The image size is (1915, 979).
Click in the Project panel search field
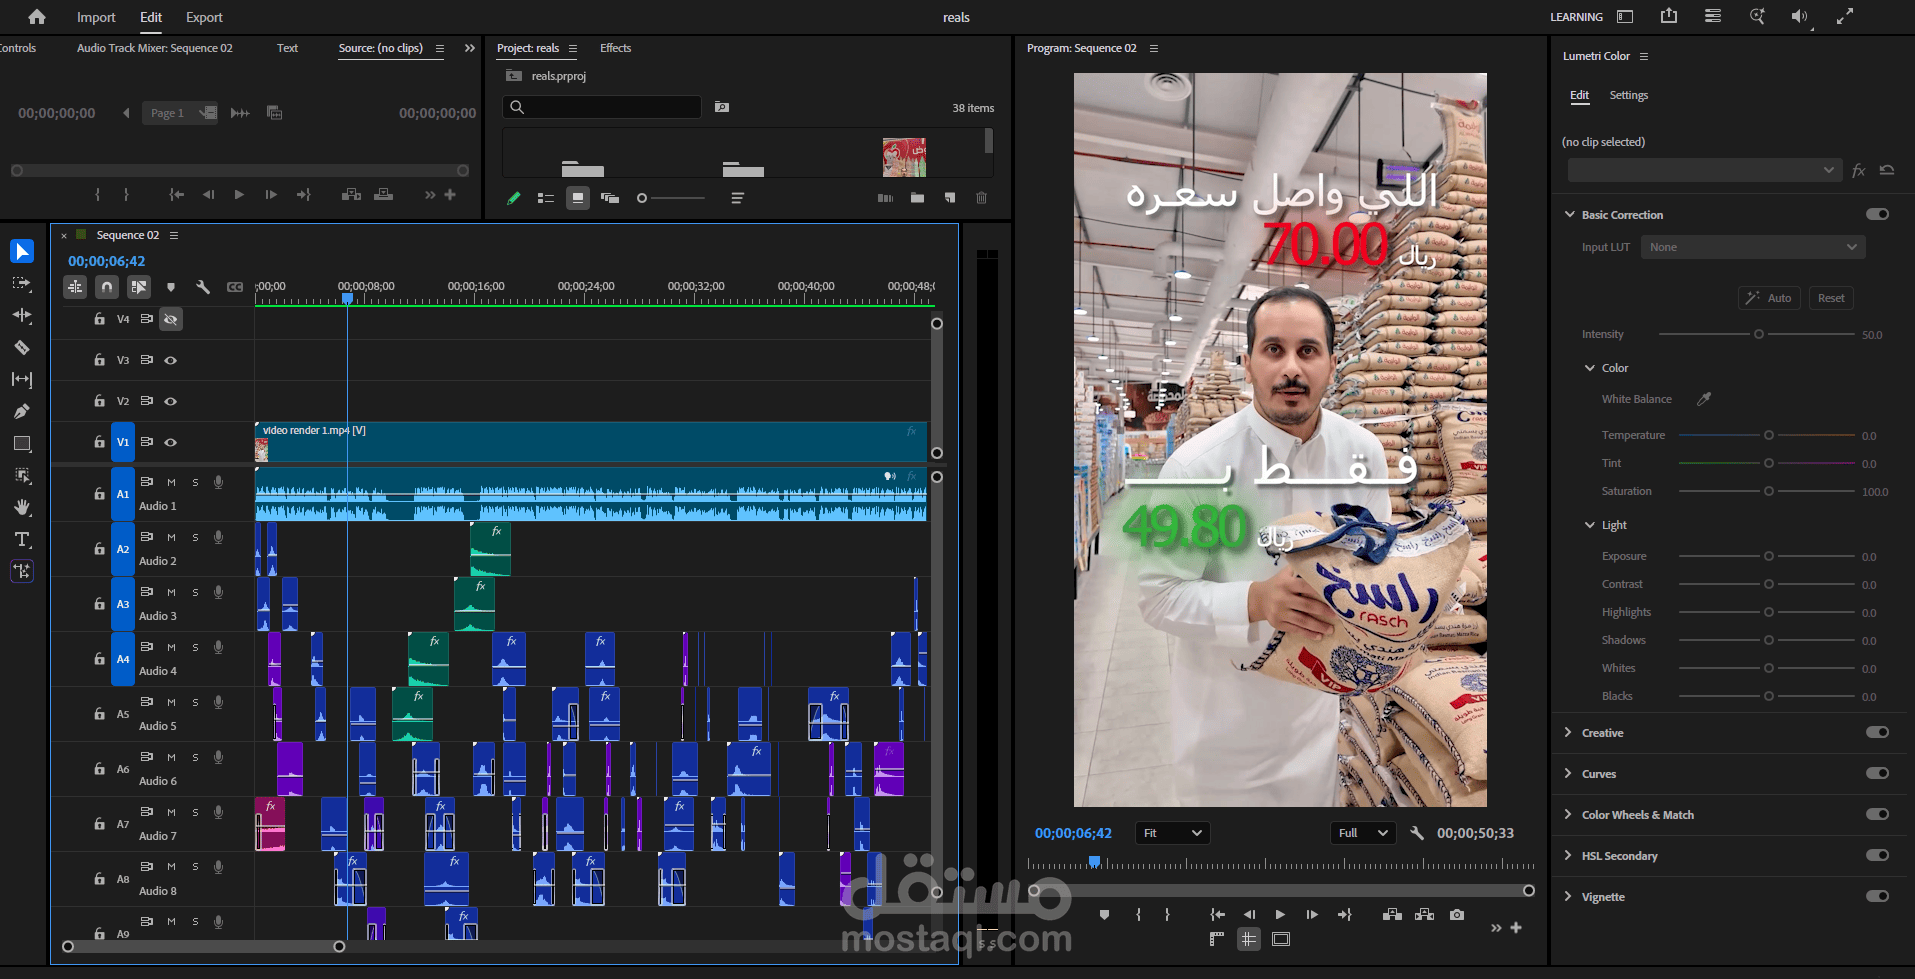pyautogui.click(x=602, y=107)
